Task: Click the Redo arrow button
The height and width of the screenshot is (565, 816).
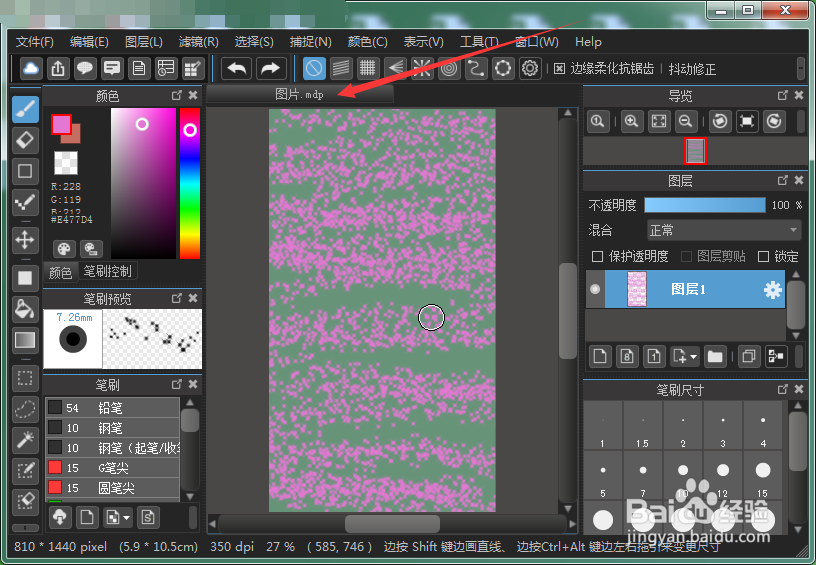Action: point(270,68)
